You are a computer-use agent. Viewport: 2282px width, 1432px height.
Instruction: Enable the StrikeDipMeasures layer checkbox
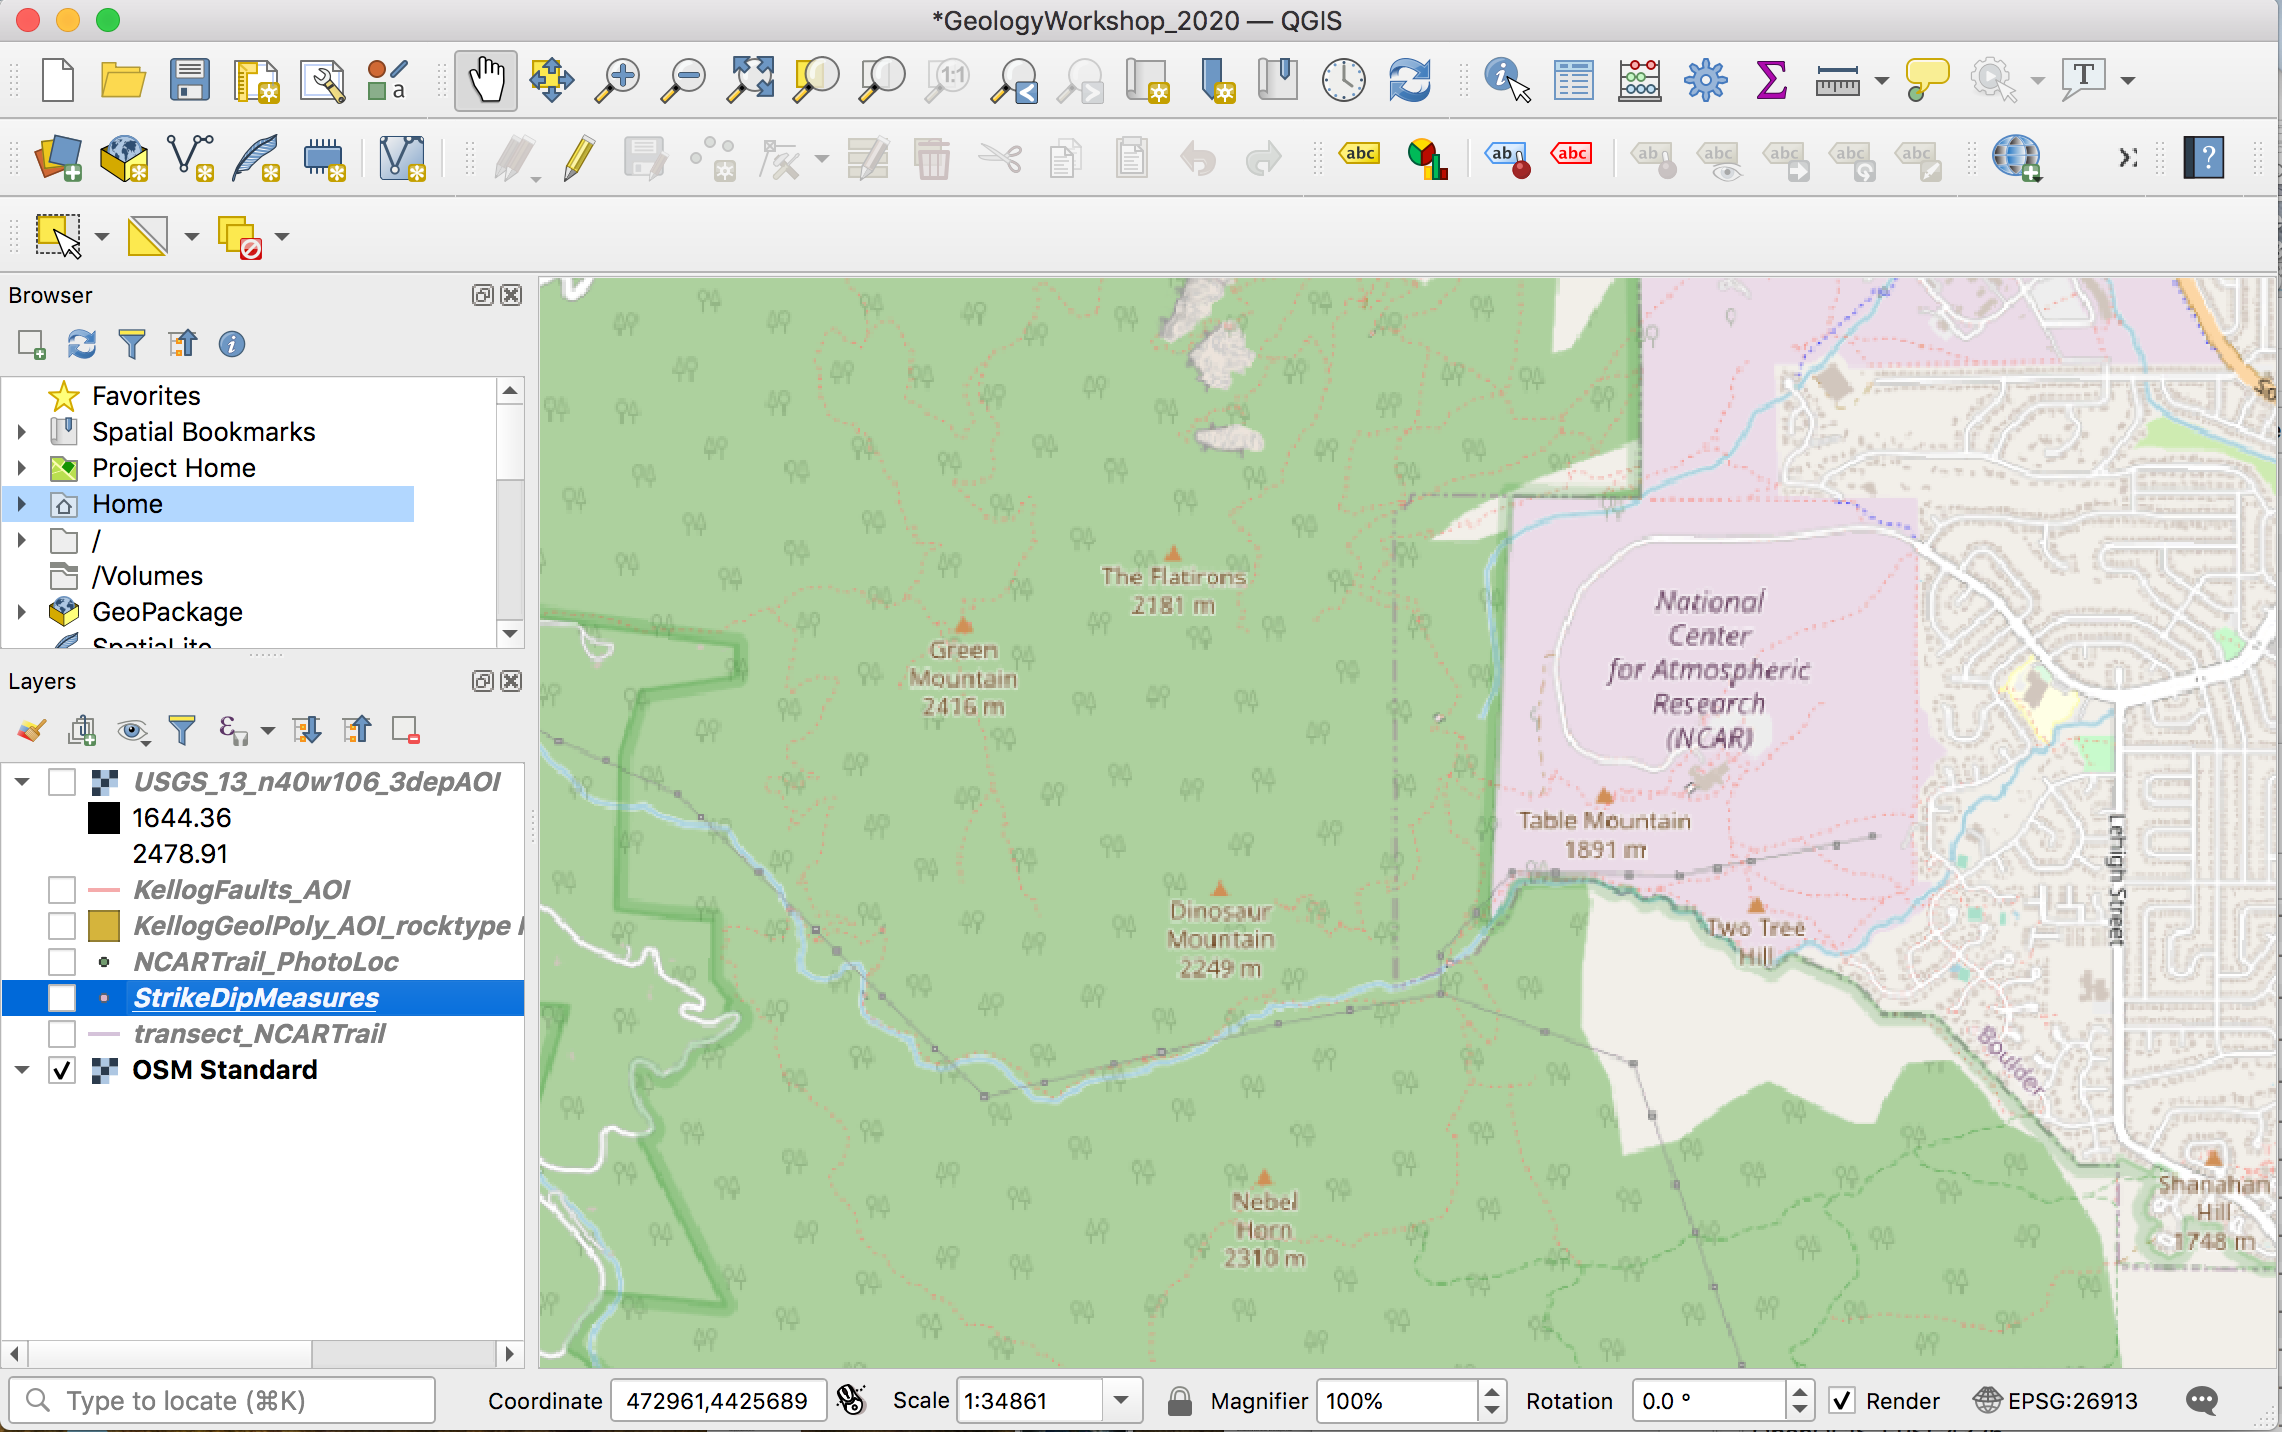coord(62,998)
